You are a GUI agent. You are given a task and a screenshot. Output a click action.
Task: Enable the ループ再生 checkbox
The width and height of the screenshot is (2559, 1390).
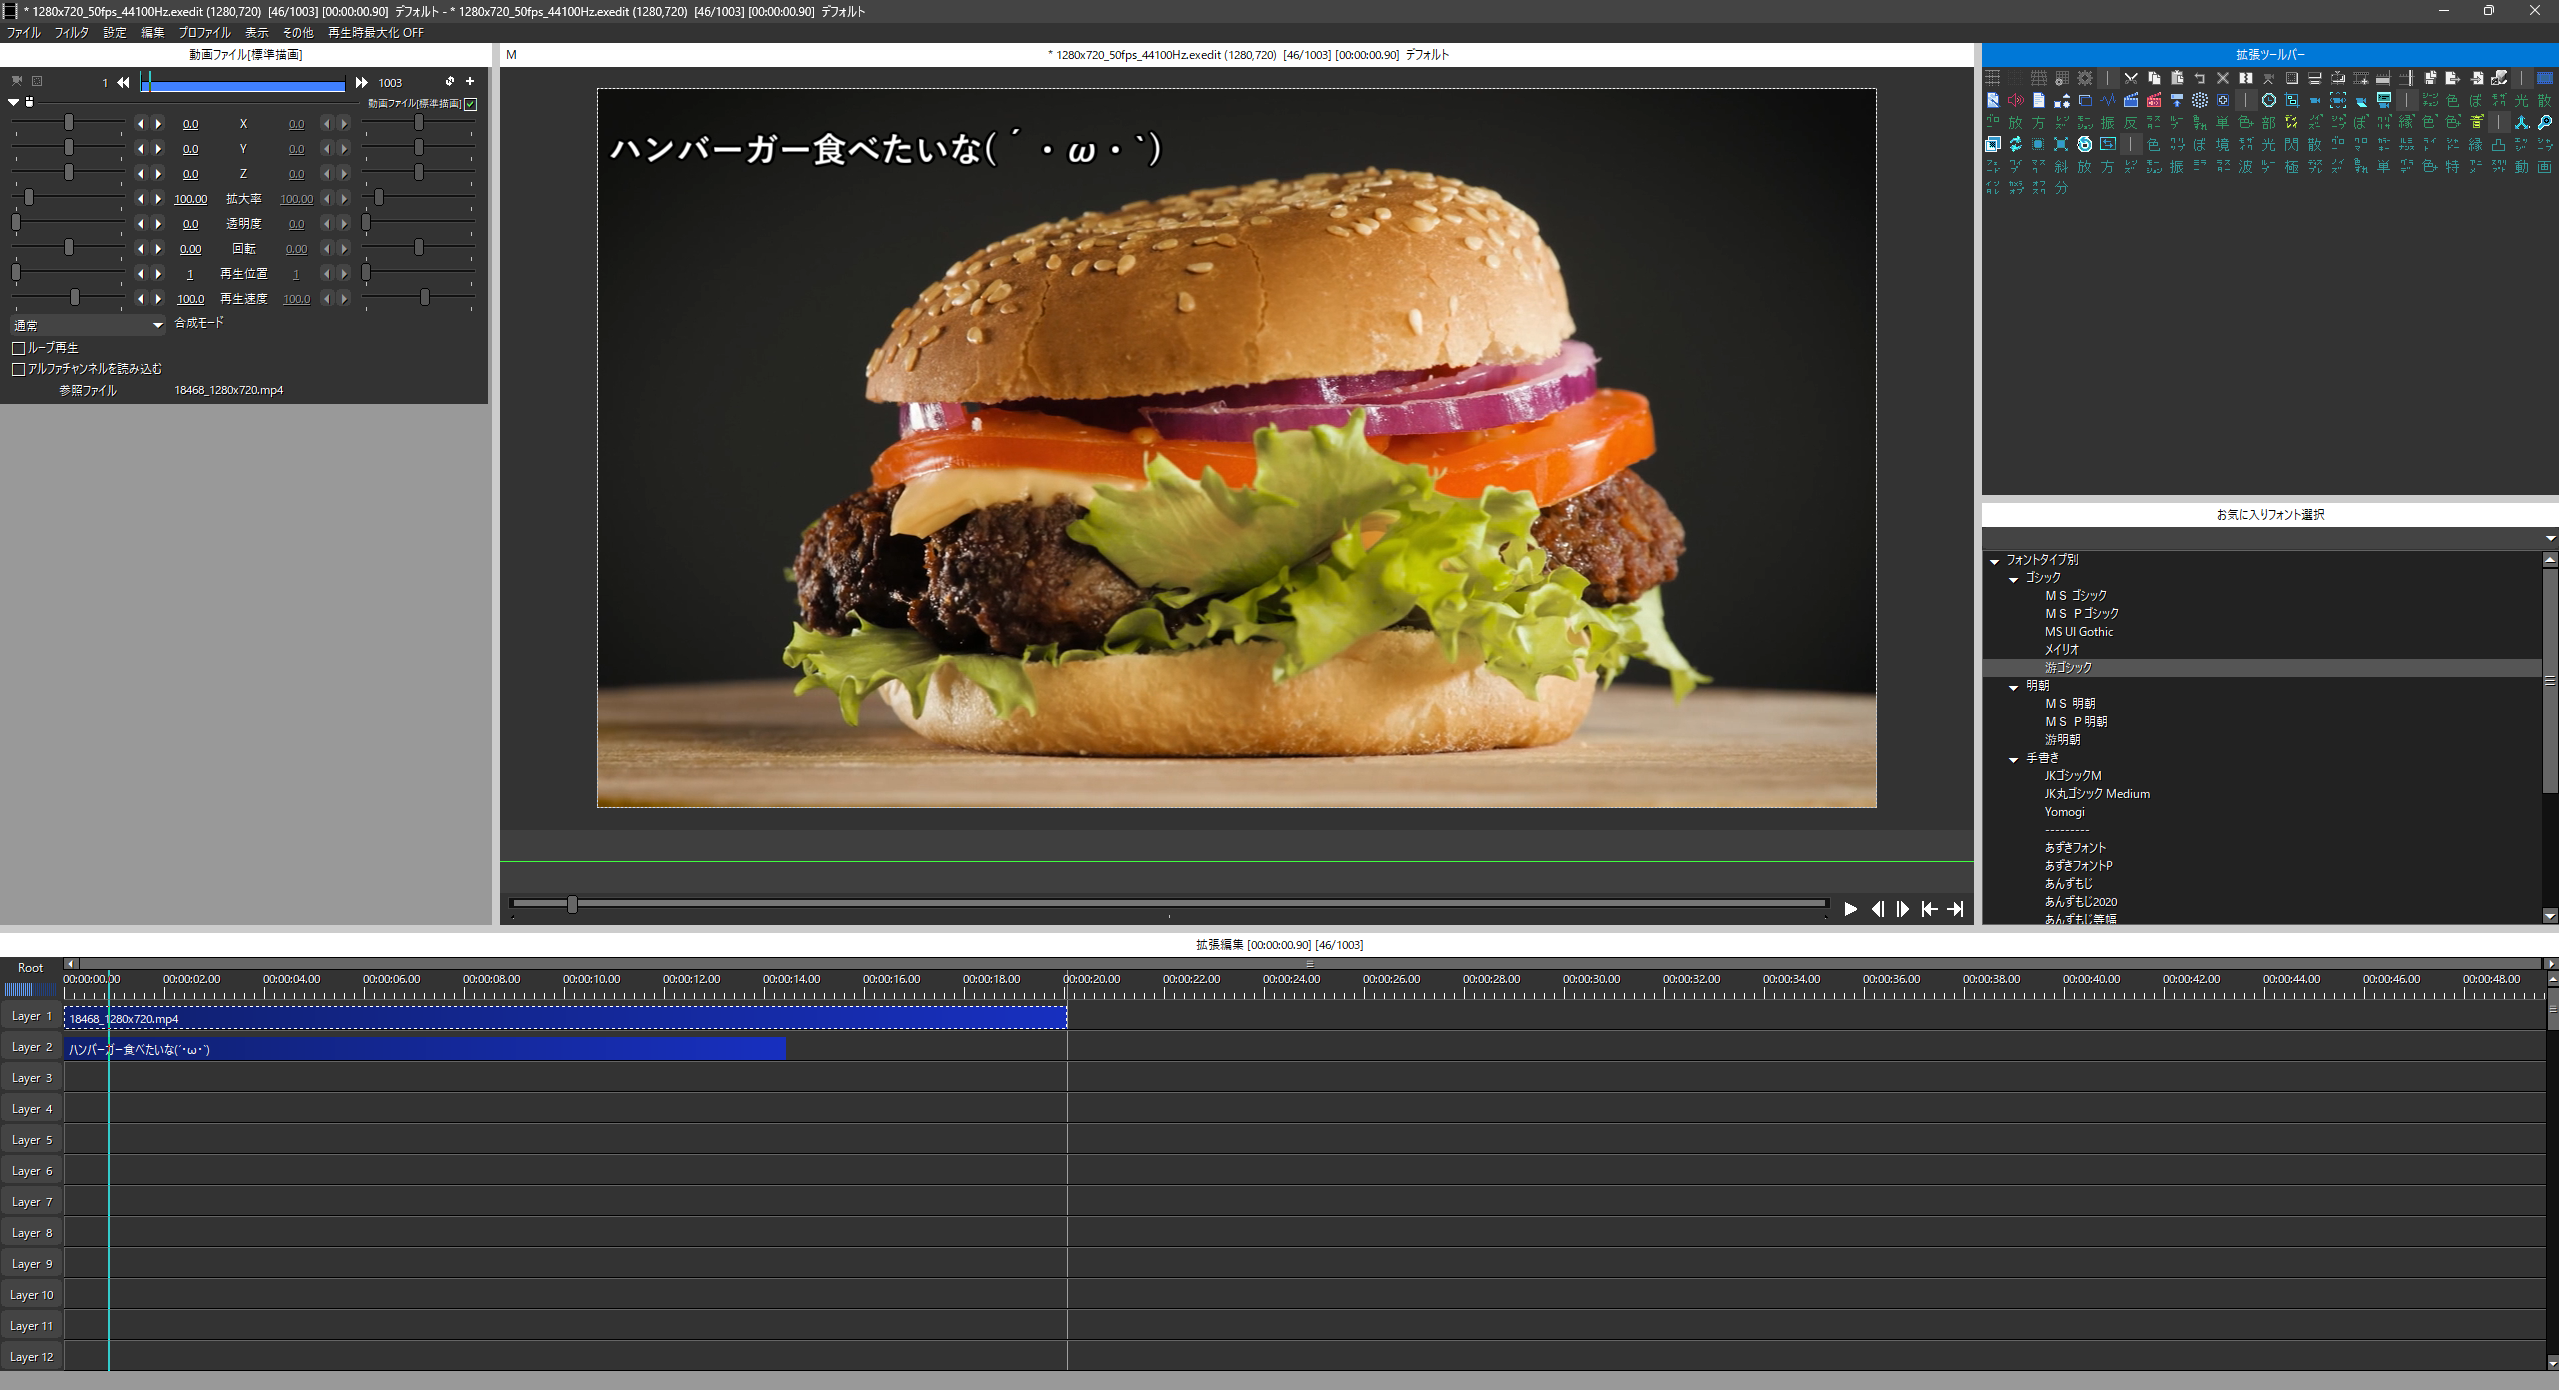tap(18, 348)
